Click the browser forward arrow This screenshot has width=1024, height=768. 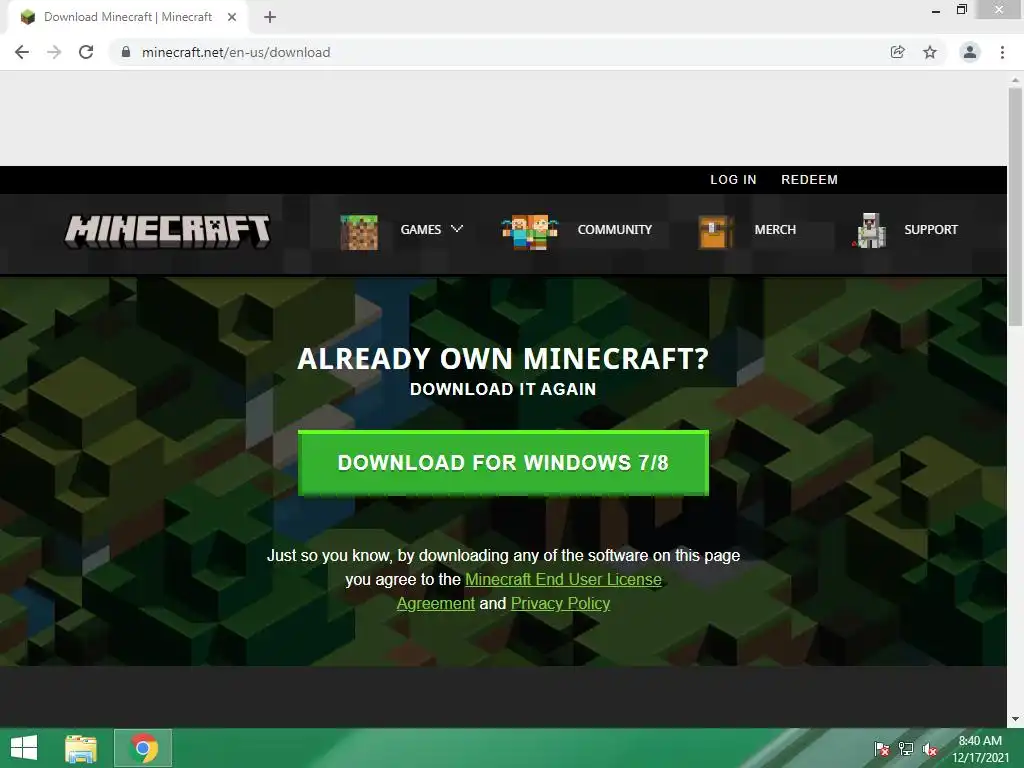coord(54,52)
